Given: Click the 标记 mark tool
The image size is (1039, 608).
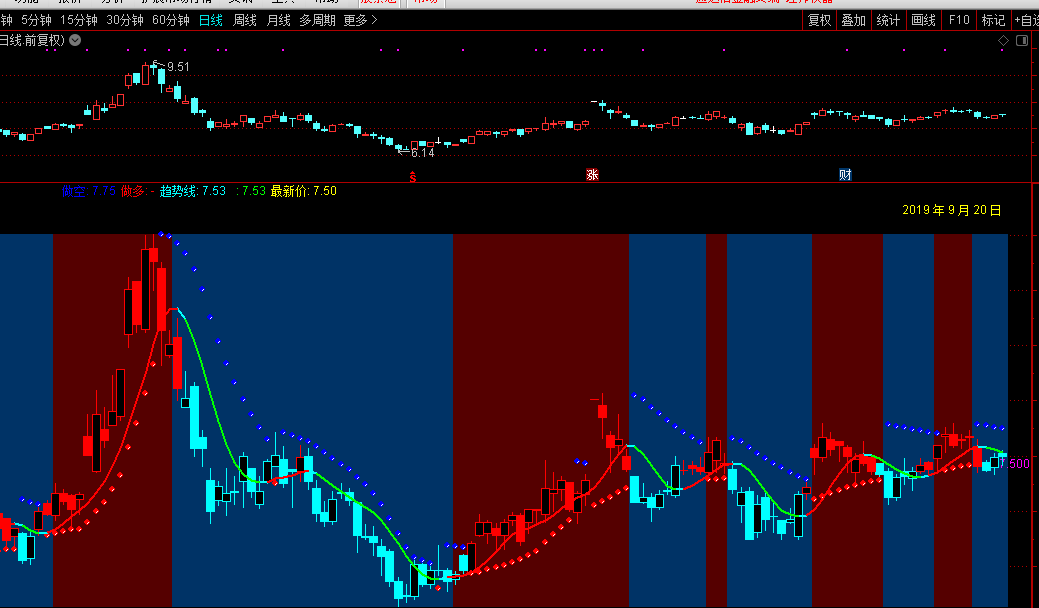Looking at the screenshot, I should click(x=993, y=20).
